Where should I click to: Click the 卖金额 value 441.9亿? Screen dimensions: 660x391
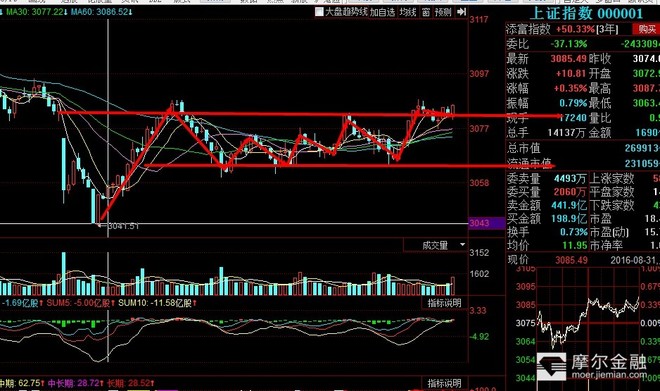click(x=569, y=205)
